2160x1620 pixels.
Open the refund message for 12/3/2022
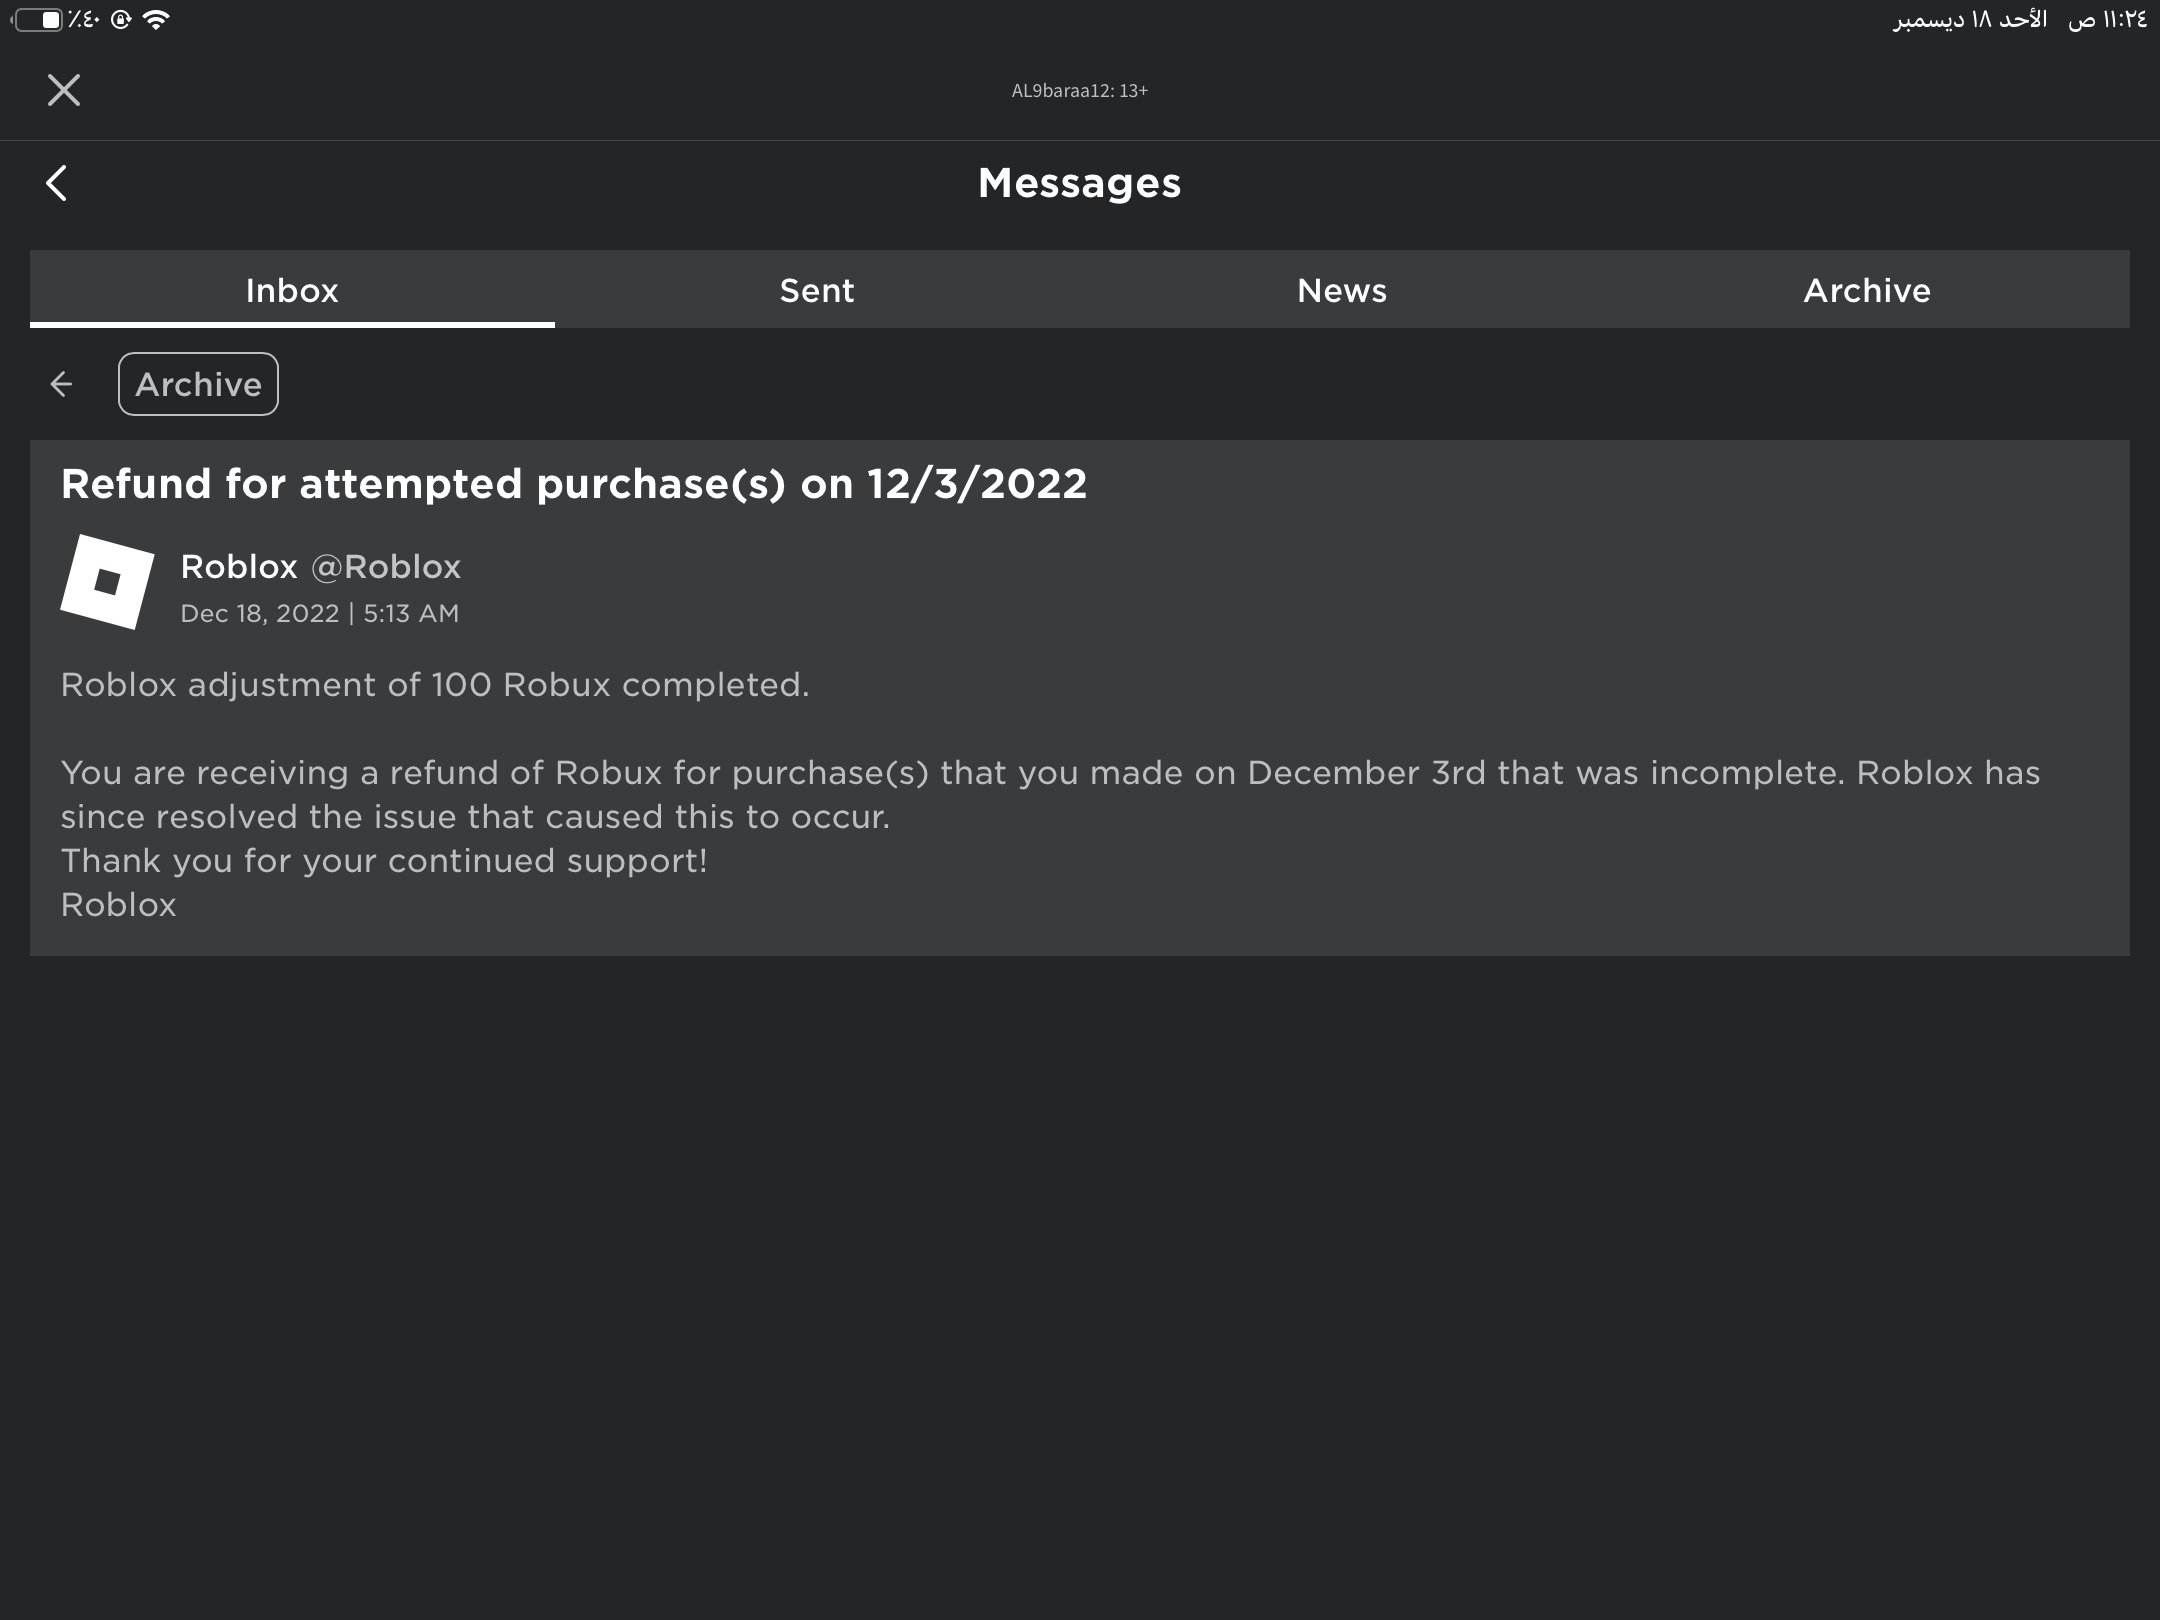tap(575, 483)
